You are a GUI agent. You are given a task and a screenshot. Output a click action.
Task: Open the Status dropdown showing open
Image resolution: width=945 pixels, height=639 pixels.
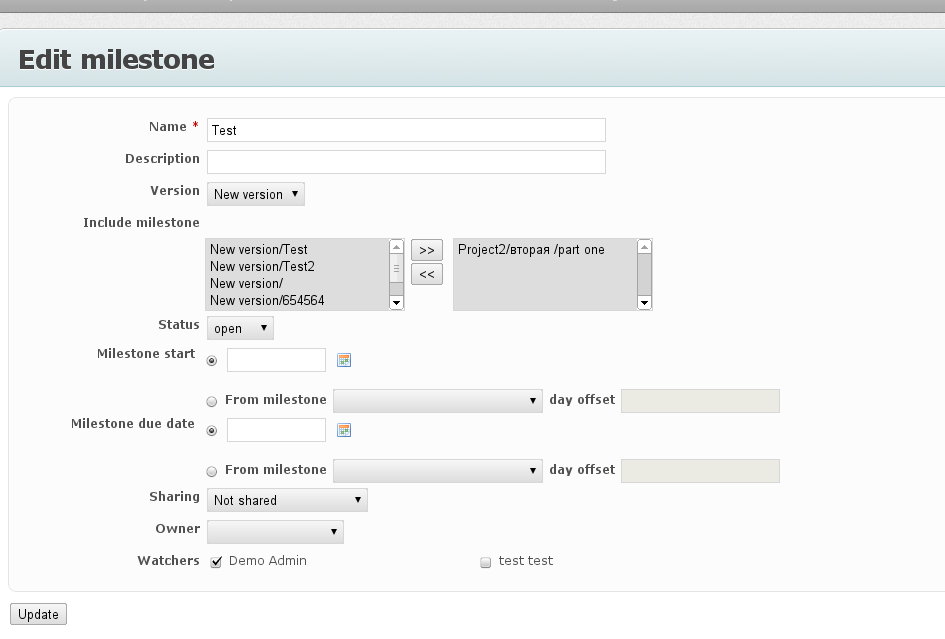[240, 329]
